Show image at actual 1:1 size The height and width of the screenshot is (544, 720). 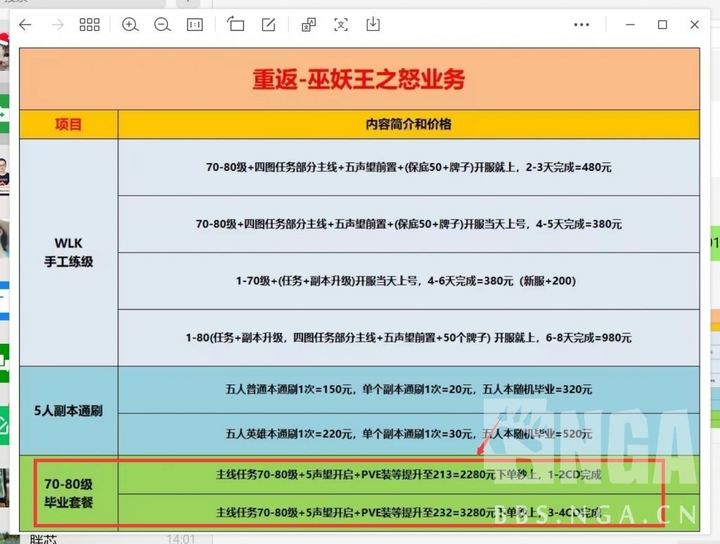click(195, 24)
